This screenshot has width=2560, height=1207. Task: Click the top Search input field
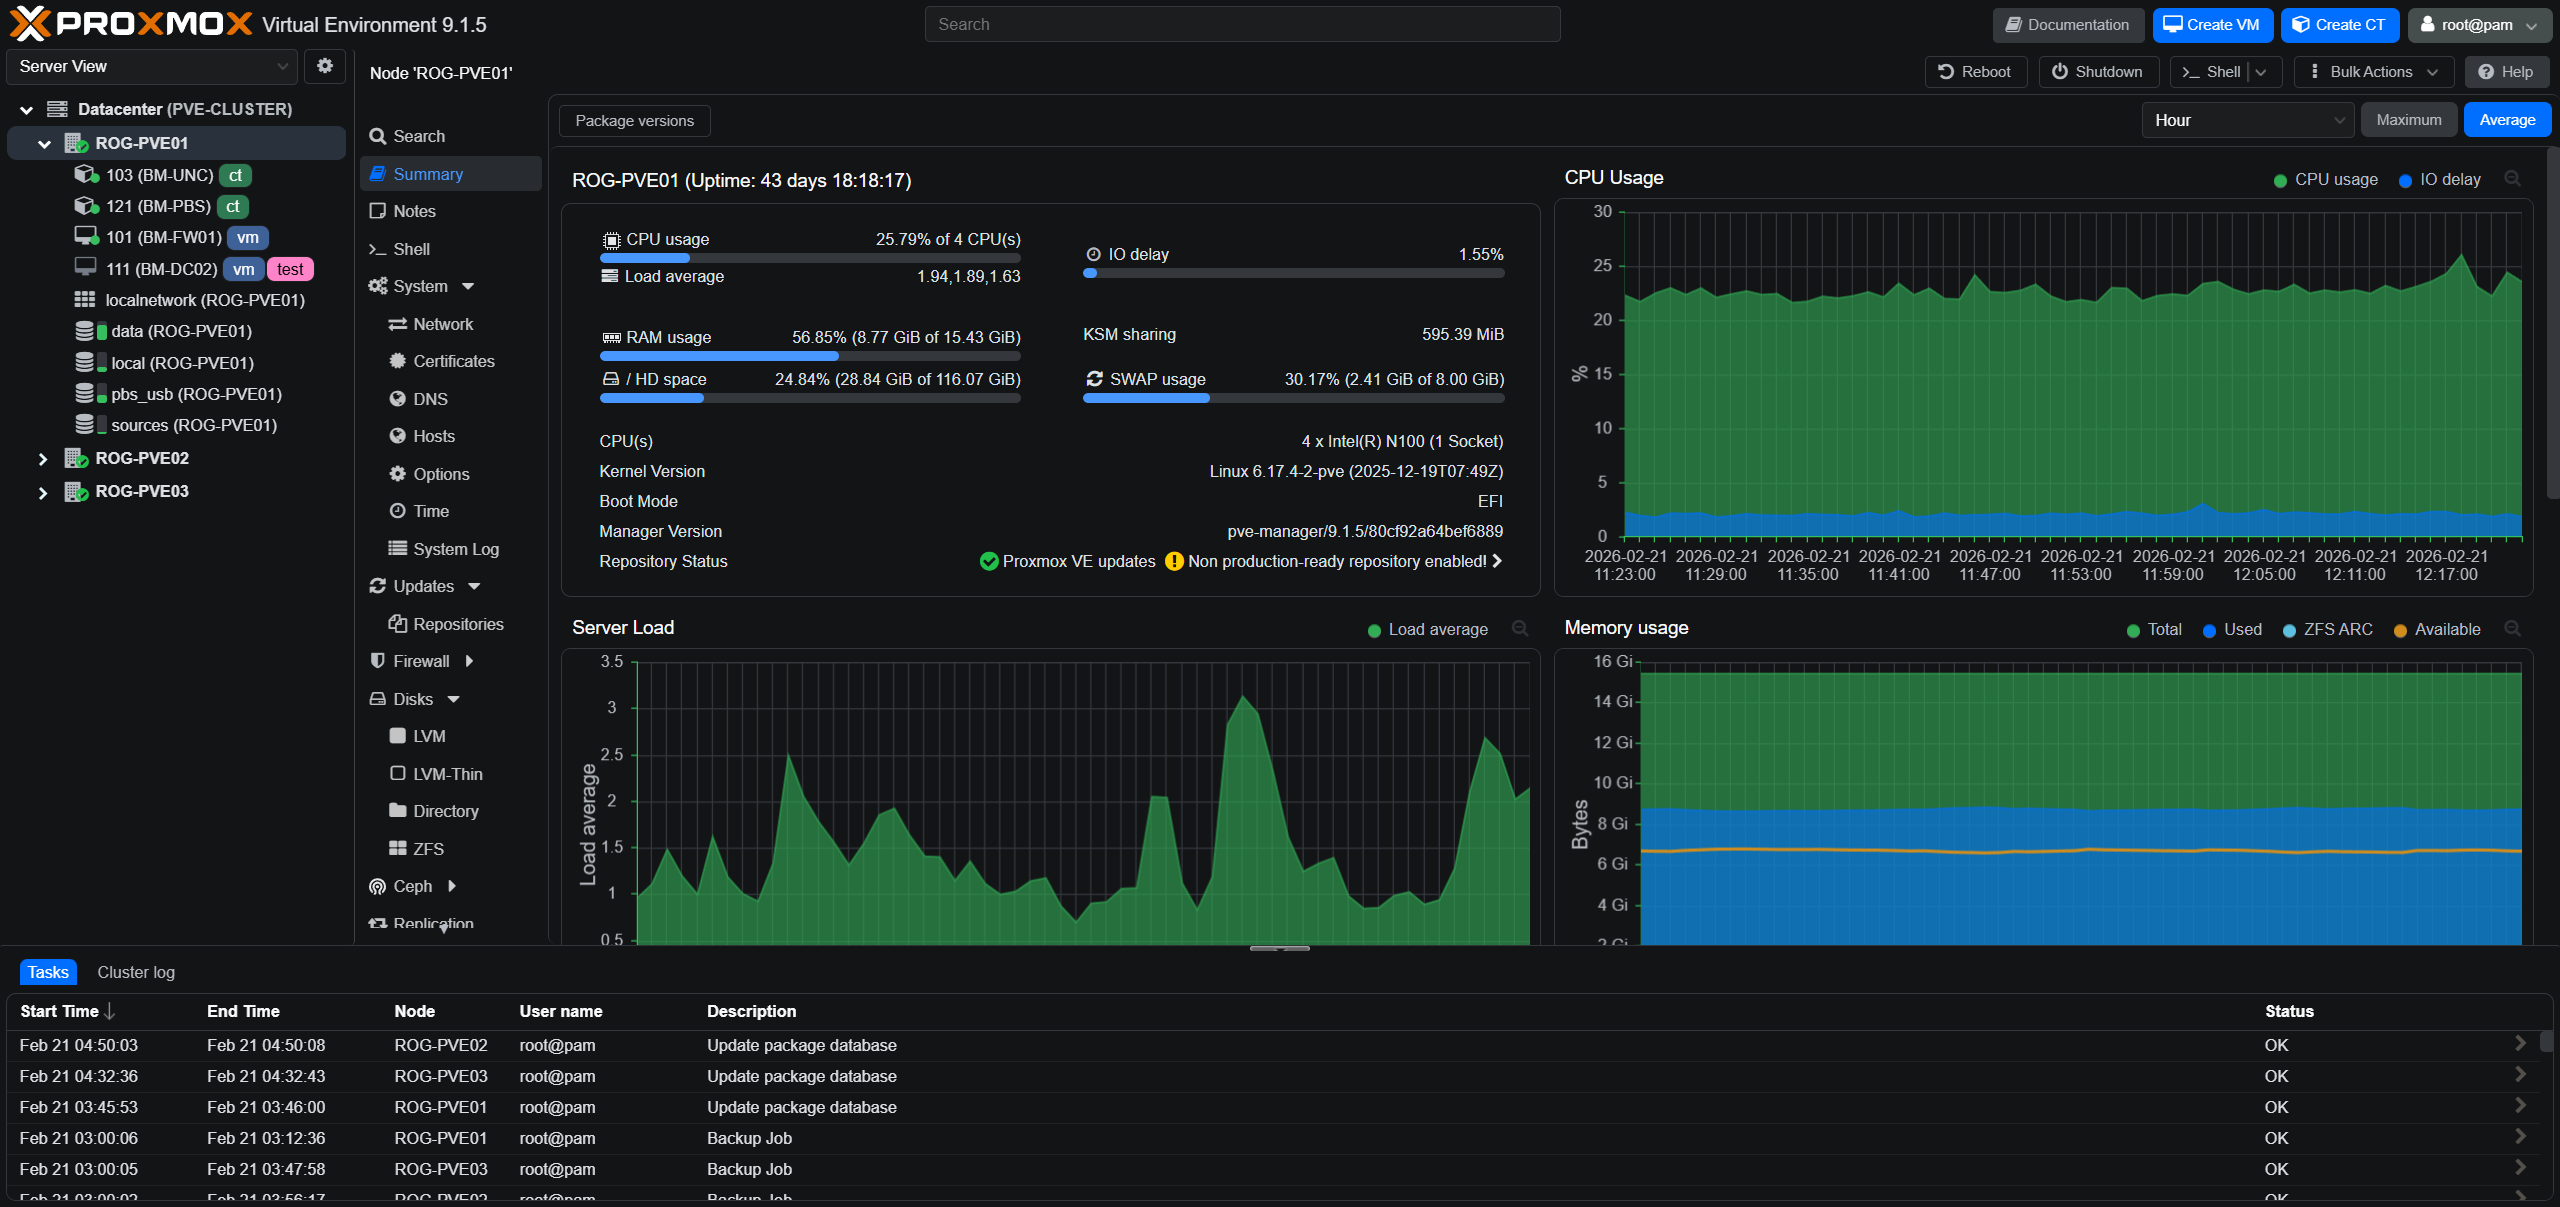[x=1242, y=24]
